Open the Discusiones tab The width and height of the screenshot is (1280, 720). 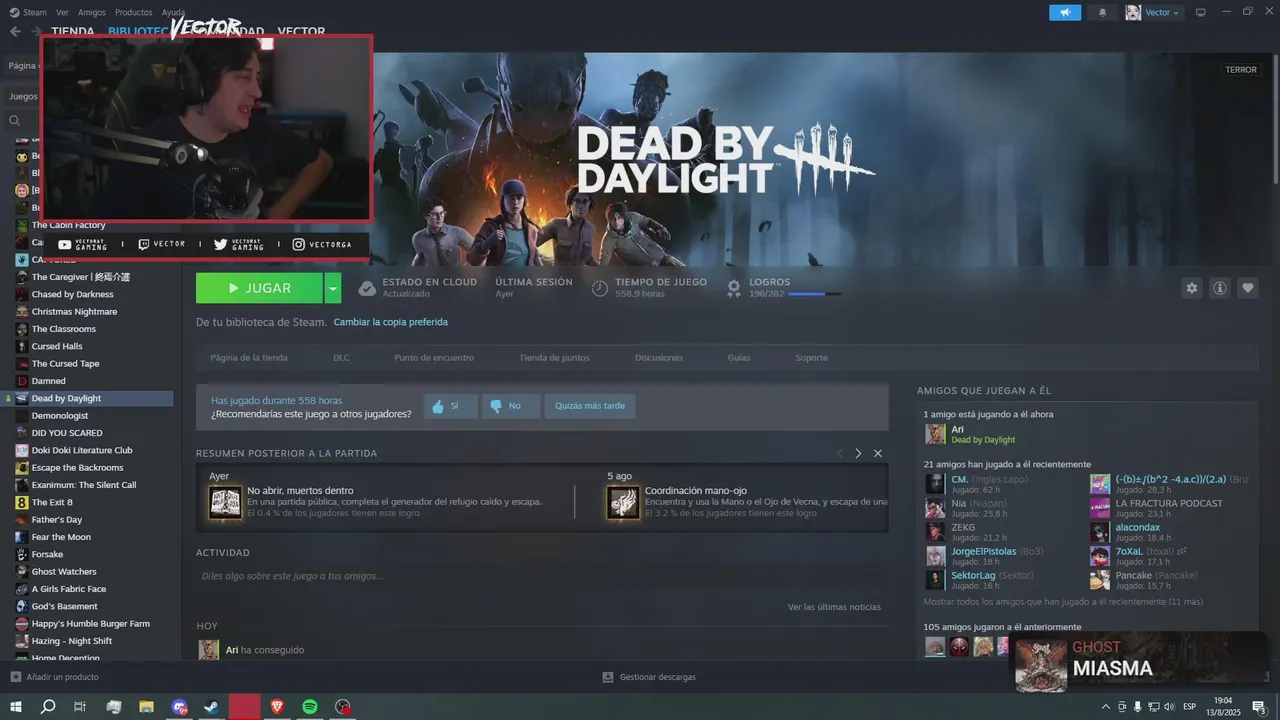(659, 357)
